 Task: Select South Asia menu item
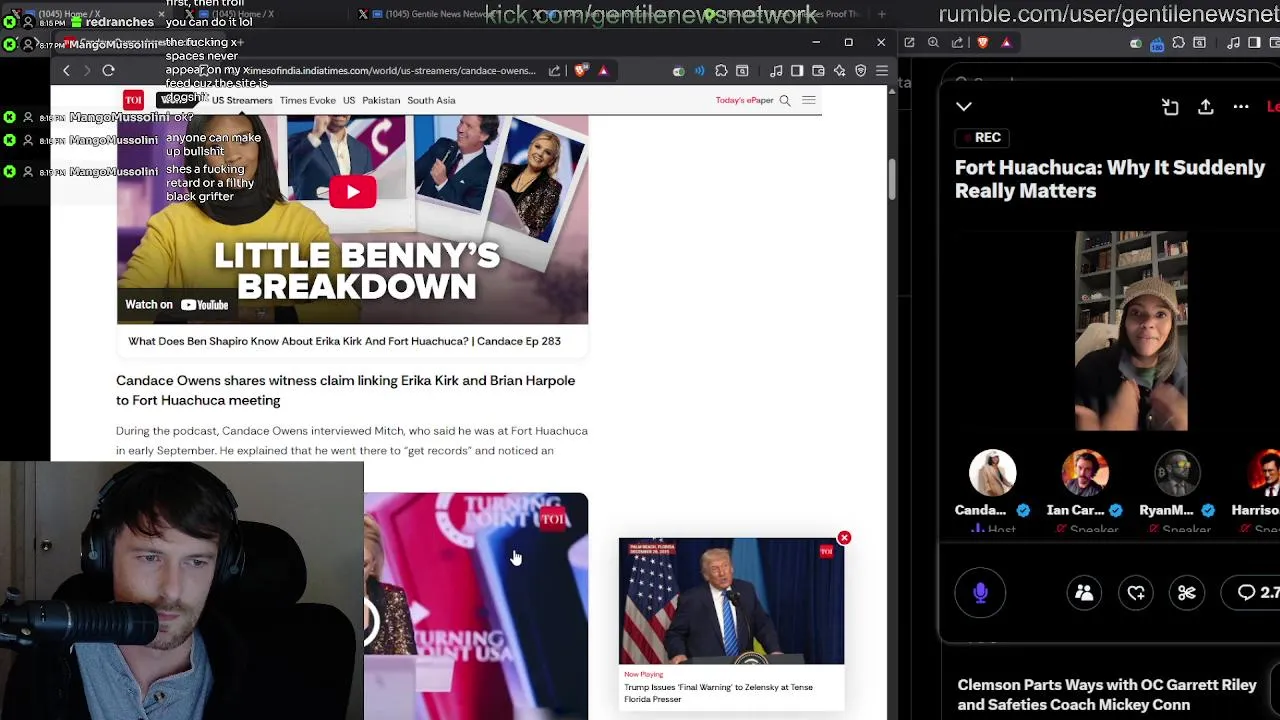pos(431,100)
